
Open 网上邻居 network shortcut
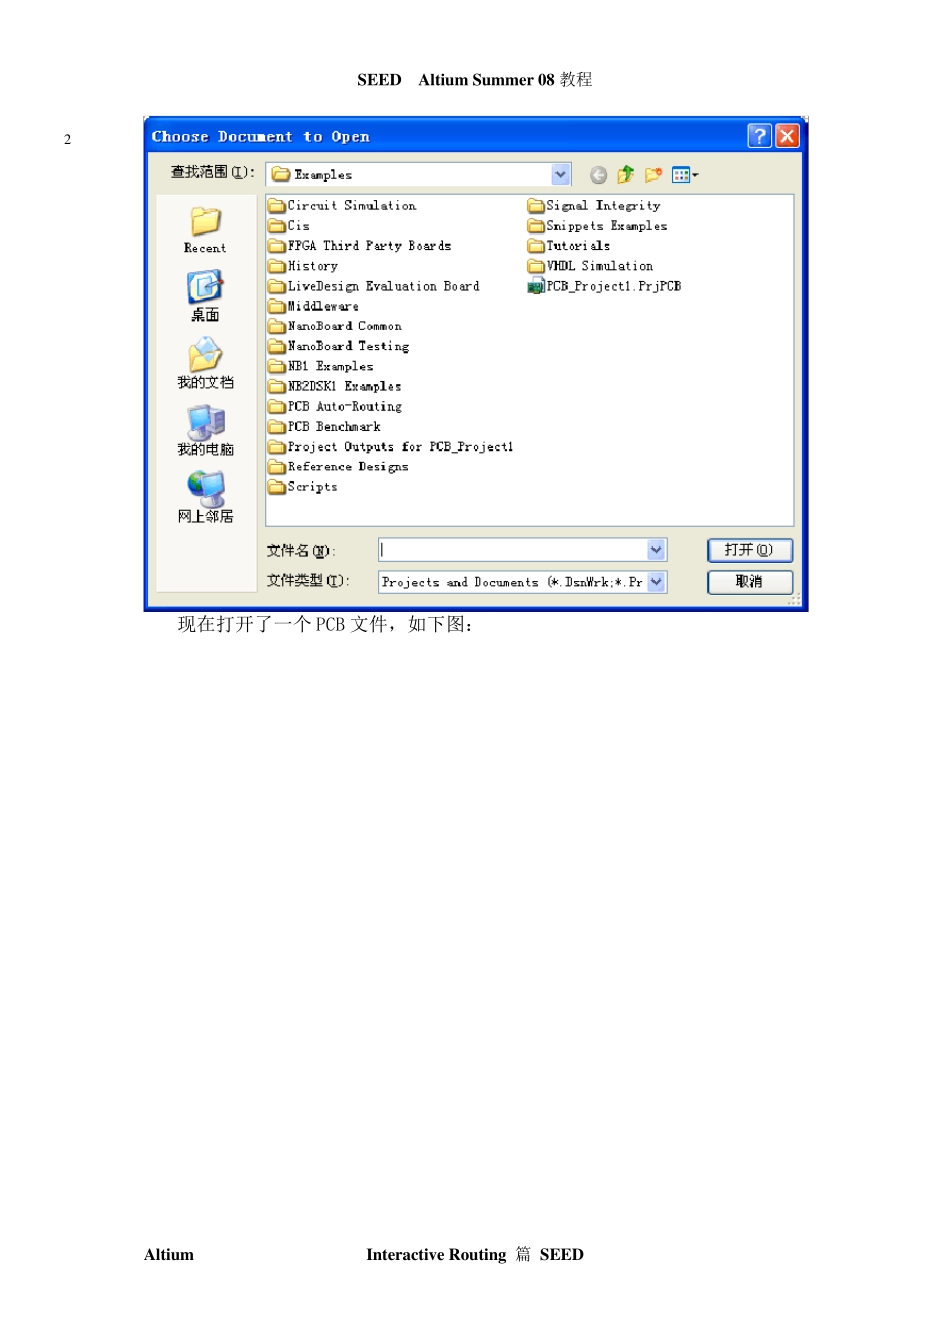click(205, 497)
